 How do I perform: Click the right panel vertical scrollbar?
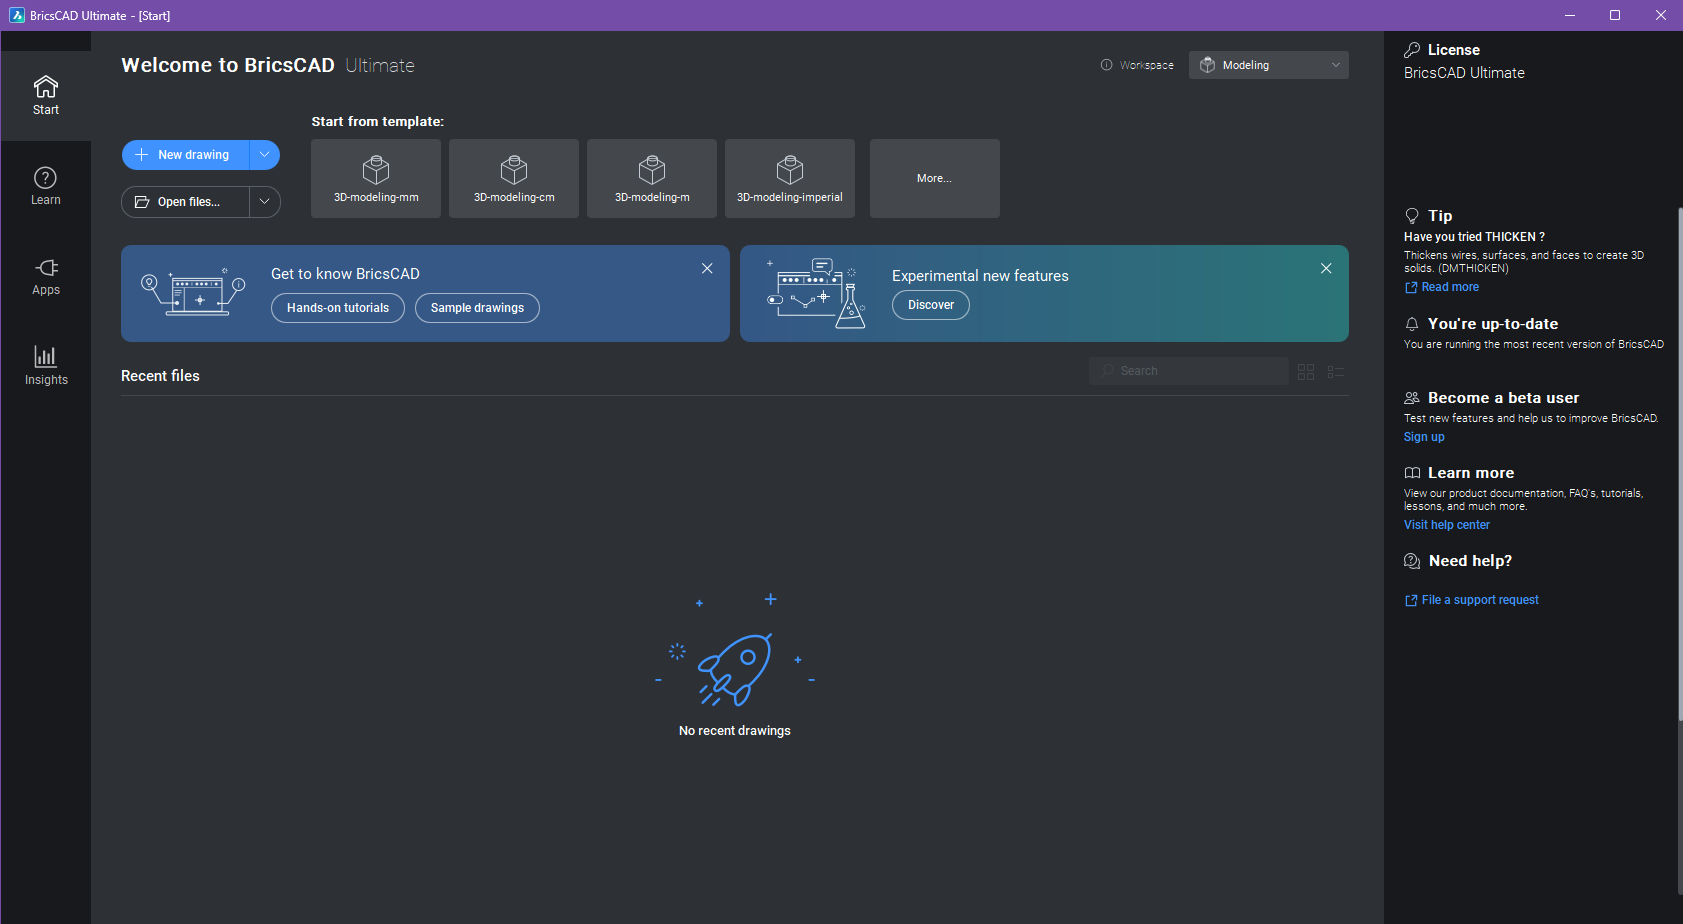point(1680,462)
